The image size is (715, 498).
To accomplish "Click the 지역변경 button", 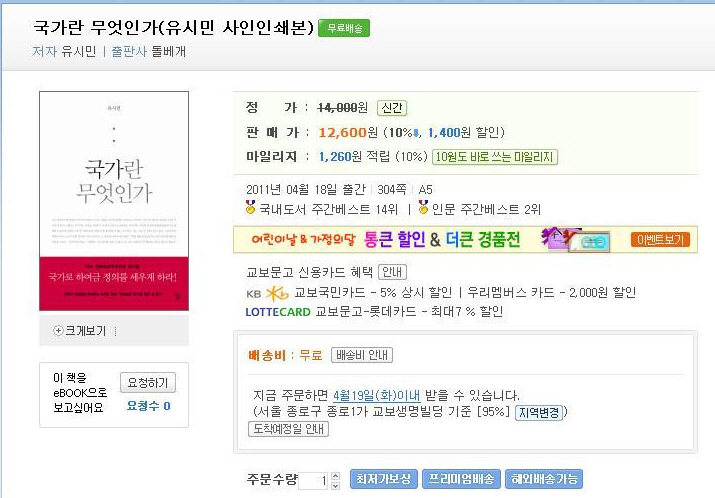I will tap(539, 413).
